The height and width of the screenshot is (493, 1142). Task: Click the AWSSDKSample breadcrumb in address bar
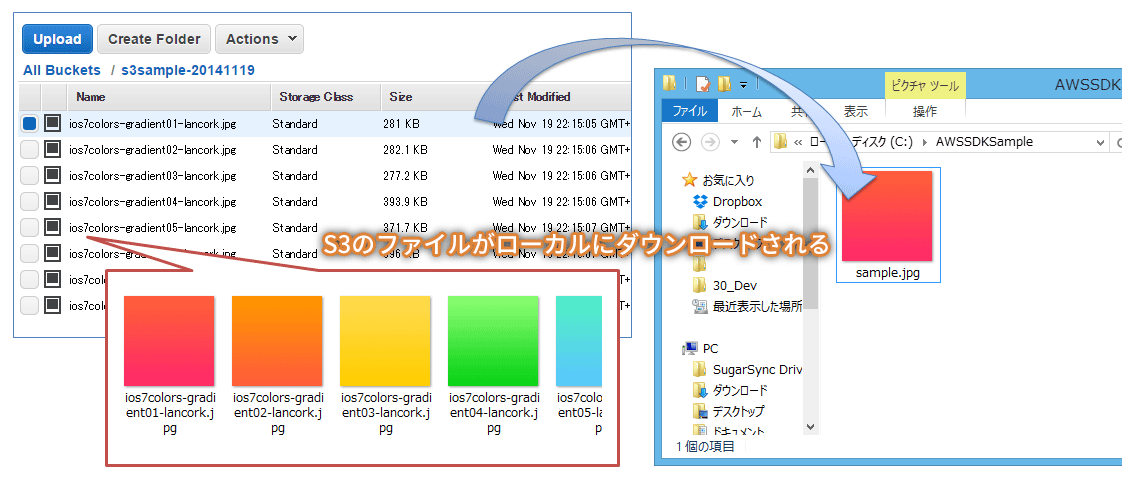(x=985, y=142)
